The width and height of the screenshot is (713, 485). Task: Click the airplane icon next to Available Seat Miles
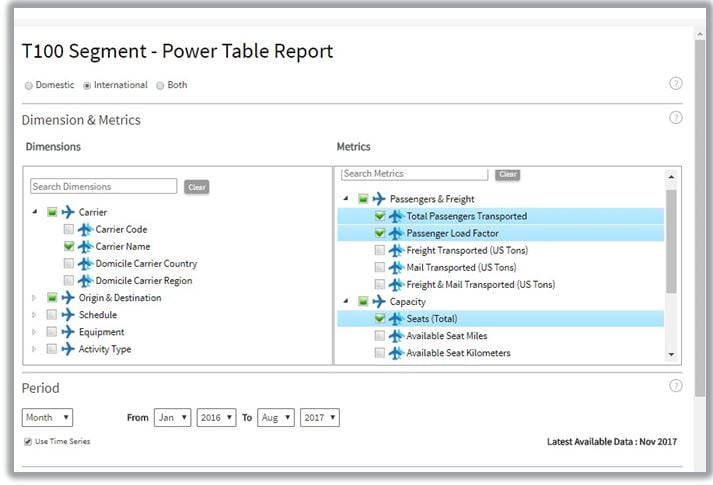click(395, 336)
